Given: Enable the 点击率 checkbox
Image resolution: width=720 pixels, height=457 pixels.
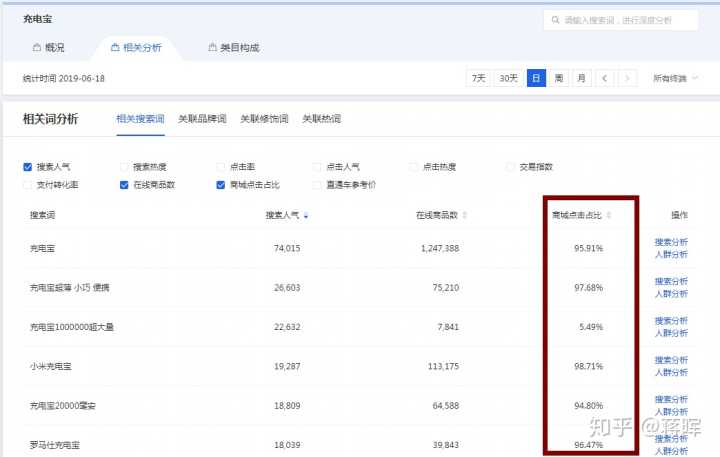Looking at the screenshot, I should coord(221,167).
